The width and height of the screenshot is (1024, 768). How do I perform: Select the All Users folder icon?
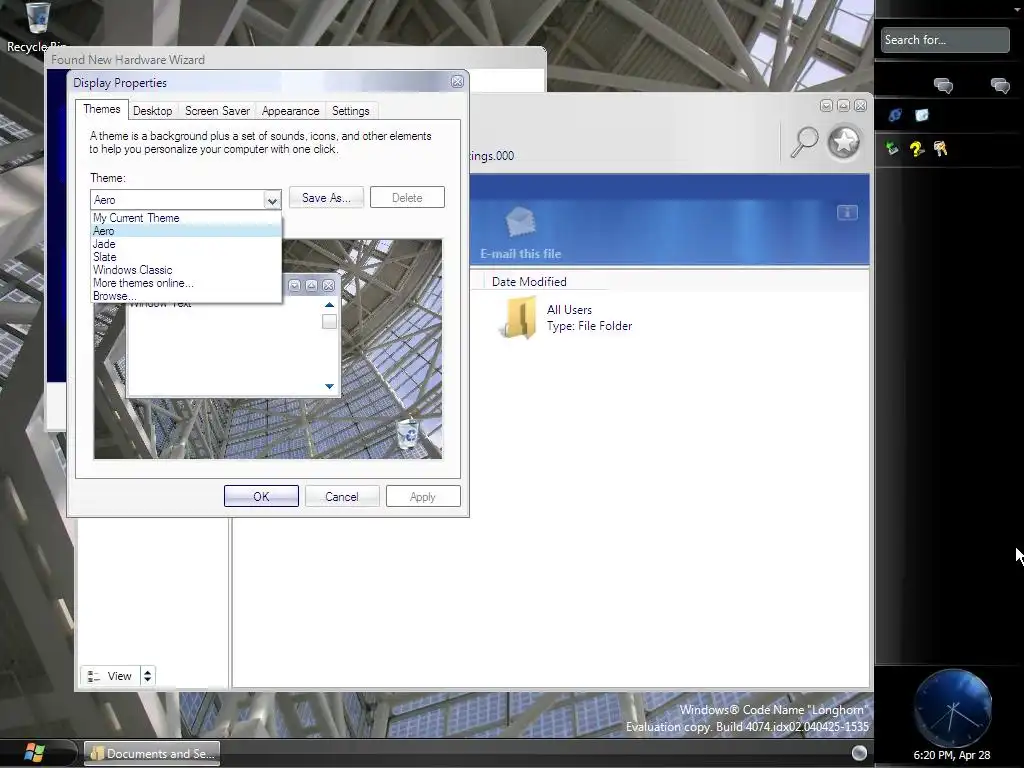point(519,317)
